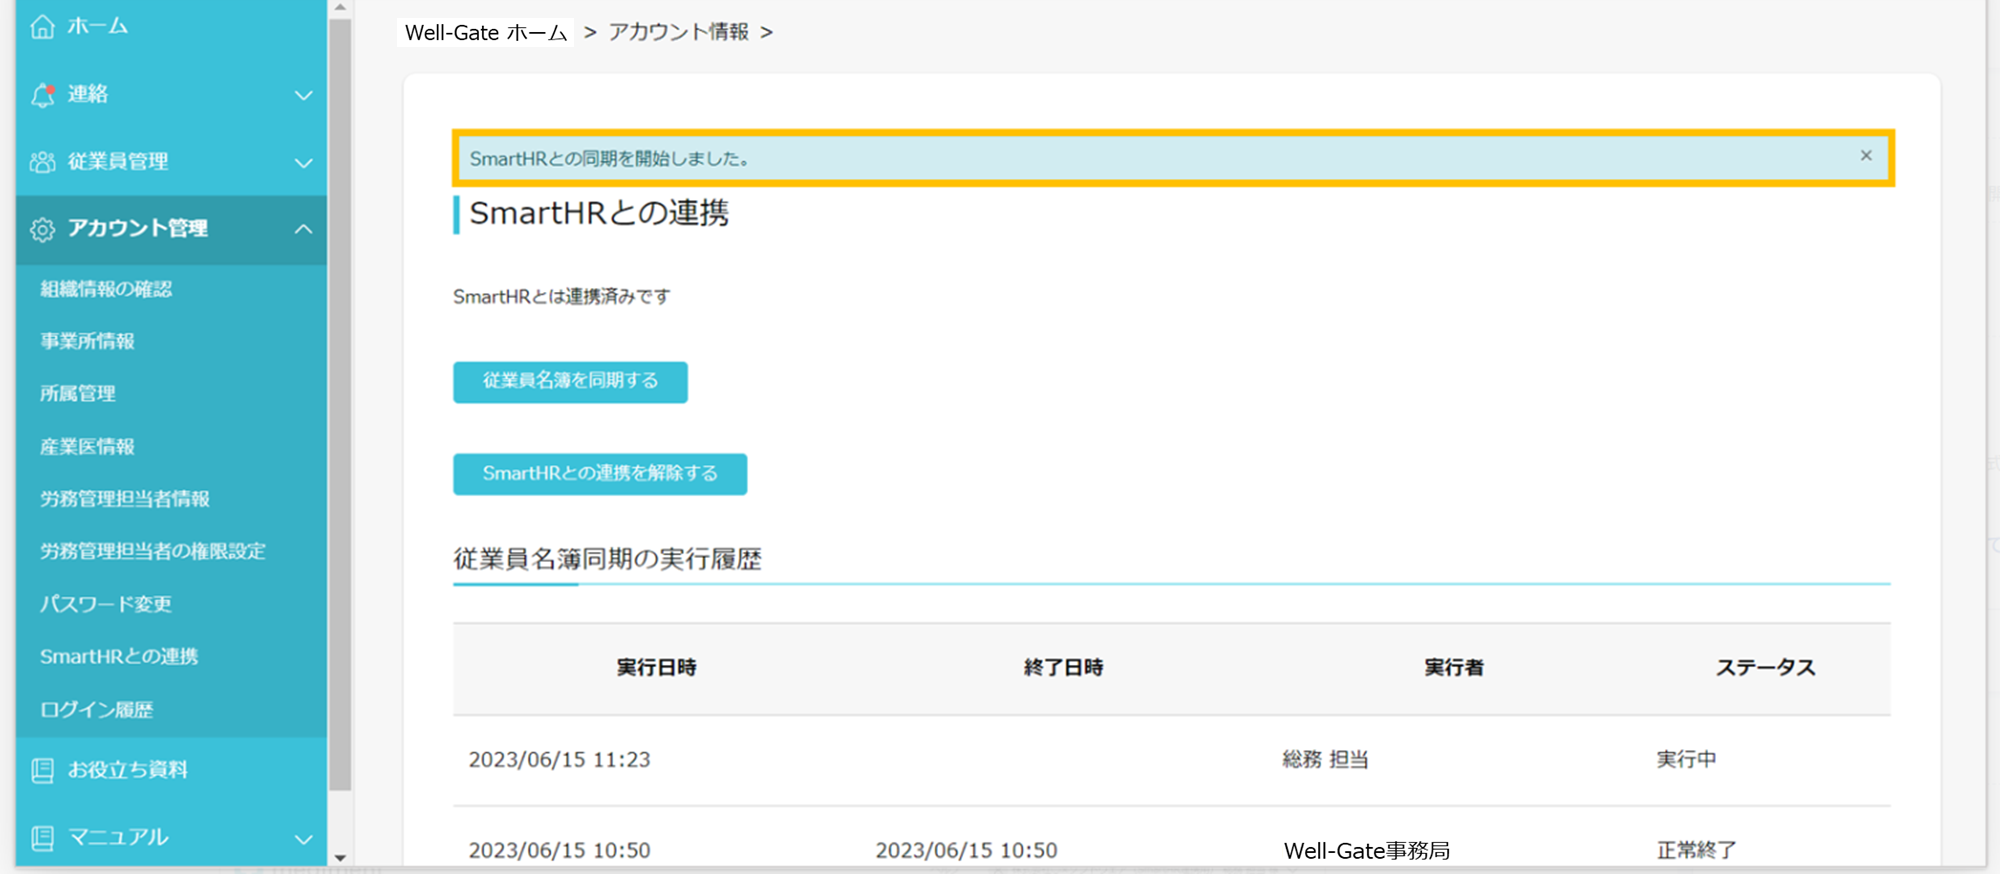
Task: Click the アカウント管理 sidebar menu label
Action: click(138, 228)
